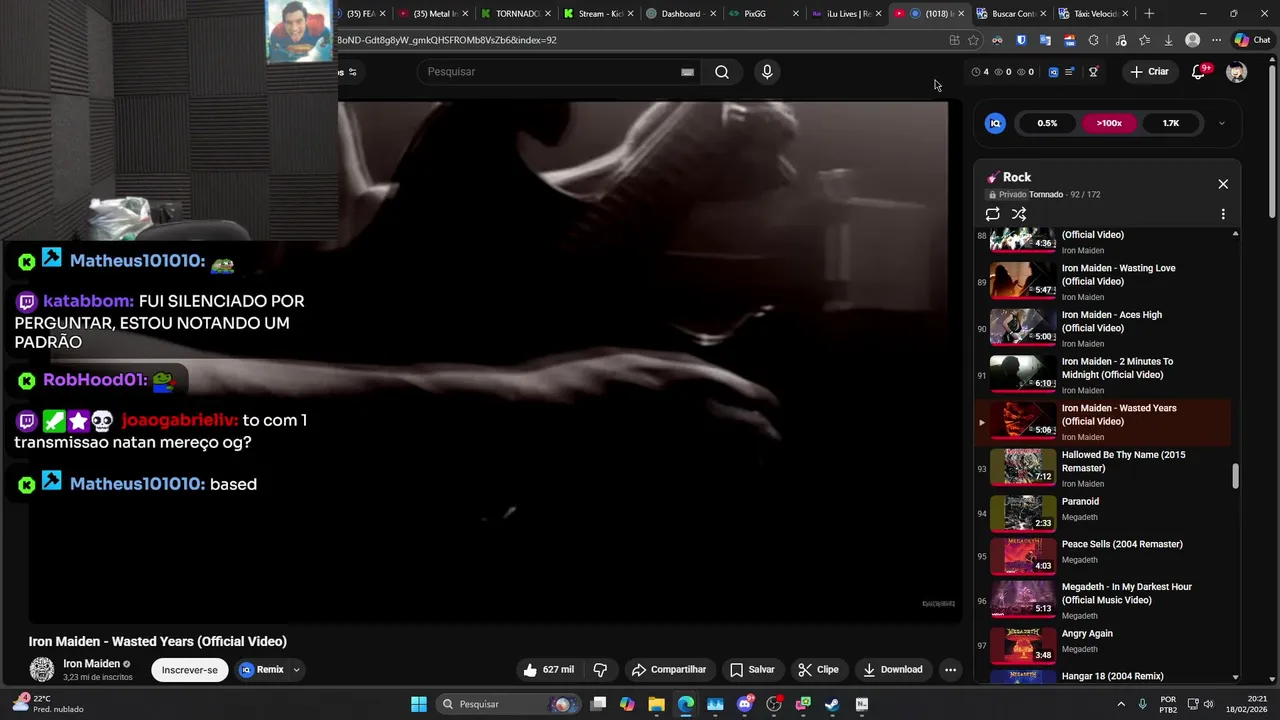Activate voice search microphone icon

(x=767, y=72)
